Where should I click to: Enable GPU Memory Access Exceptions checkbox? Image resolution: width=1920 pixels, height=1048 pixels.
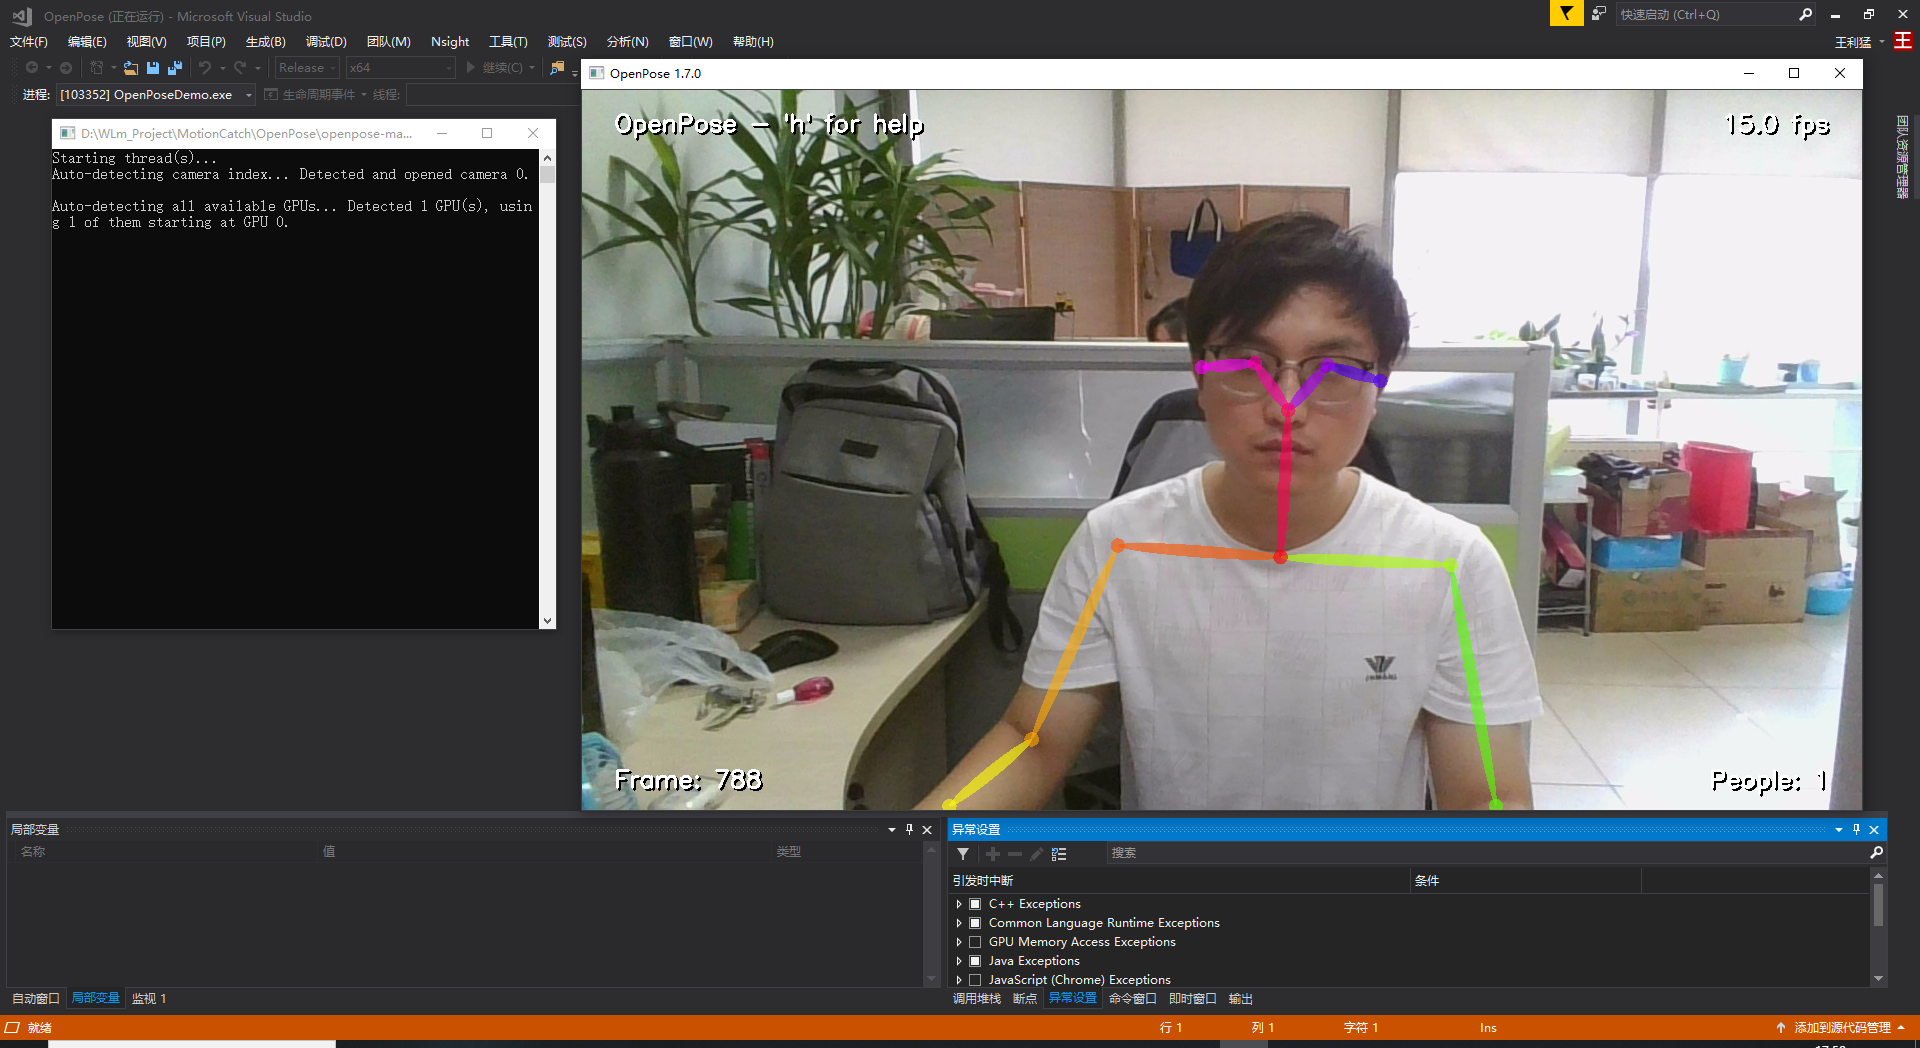click(975, 942)
